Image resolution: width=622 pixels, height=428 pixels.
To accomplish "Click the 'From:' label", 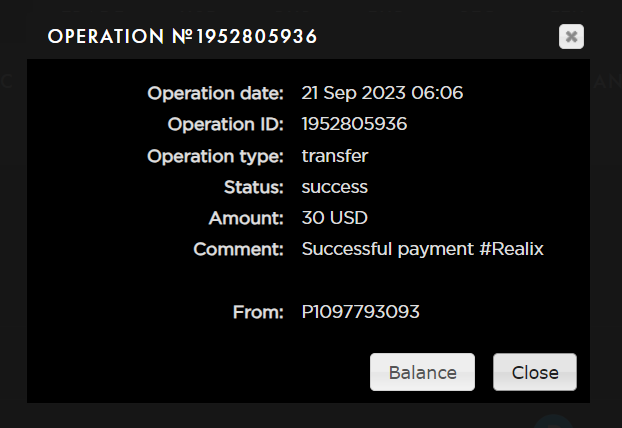I will coord(258,312).
